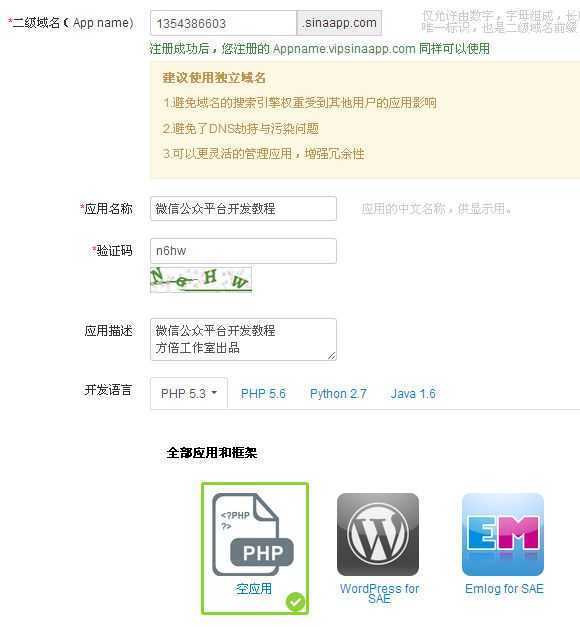Grab the textarea resize handle corner
This screenshot has width=580, height=627.
(x=332, y=355)
